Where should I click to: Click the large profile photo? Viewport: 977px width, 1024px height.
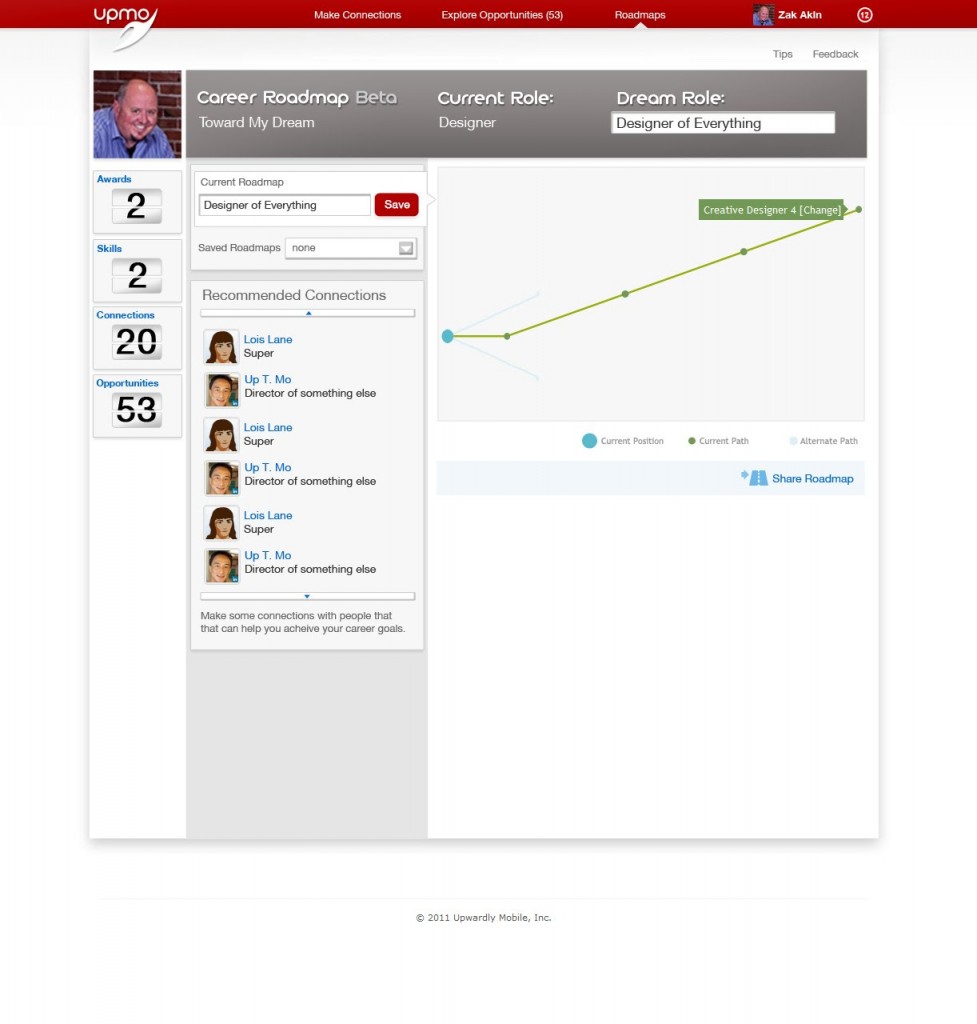137,114
